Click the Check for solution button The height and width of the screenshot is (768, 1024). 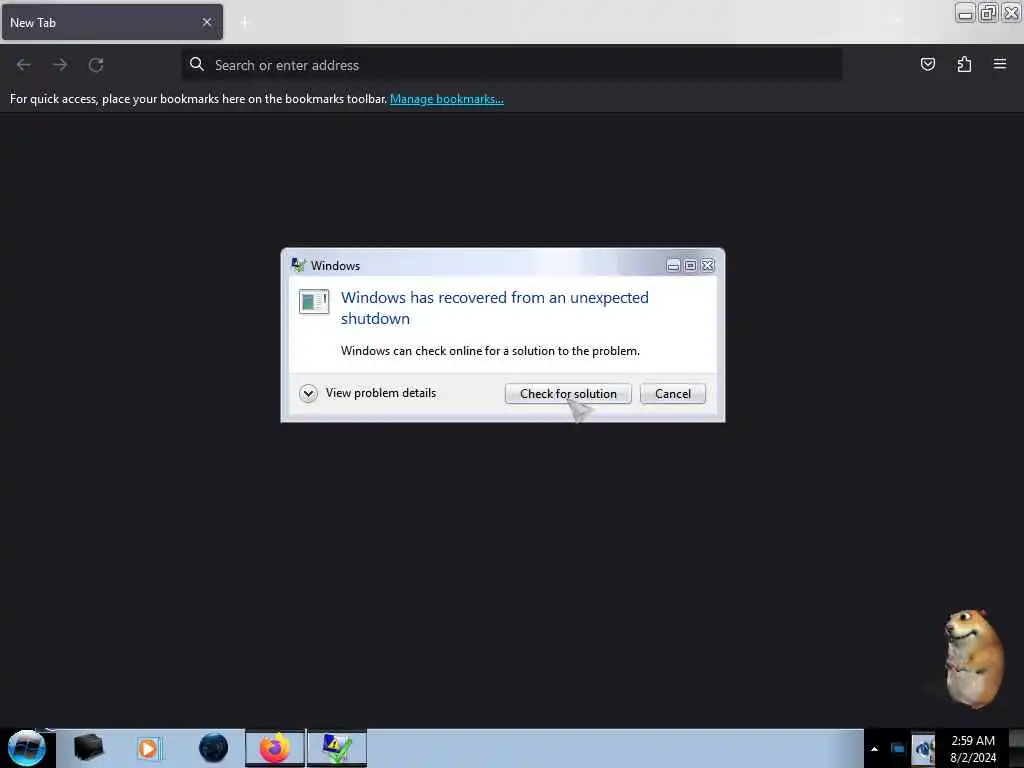click(x=568, y=394)
